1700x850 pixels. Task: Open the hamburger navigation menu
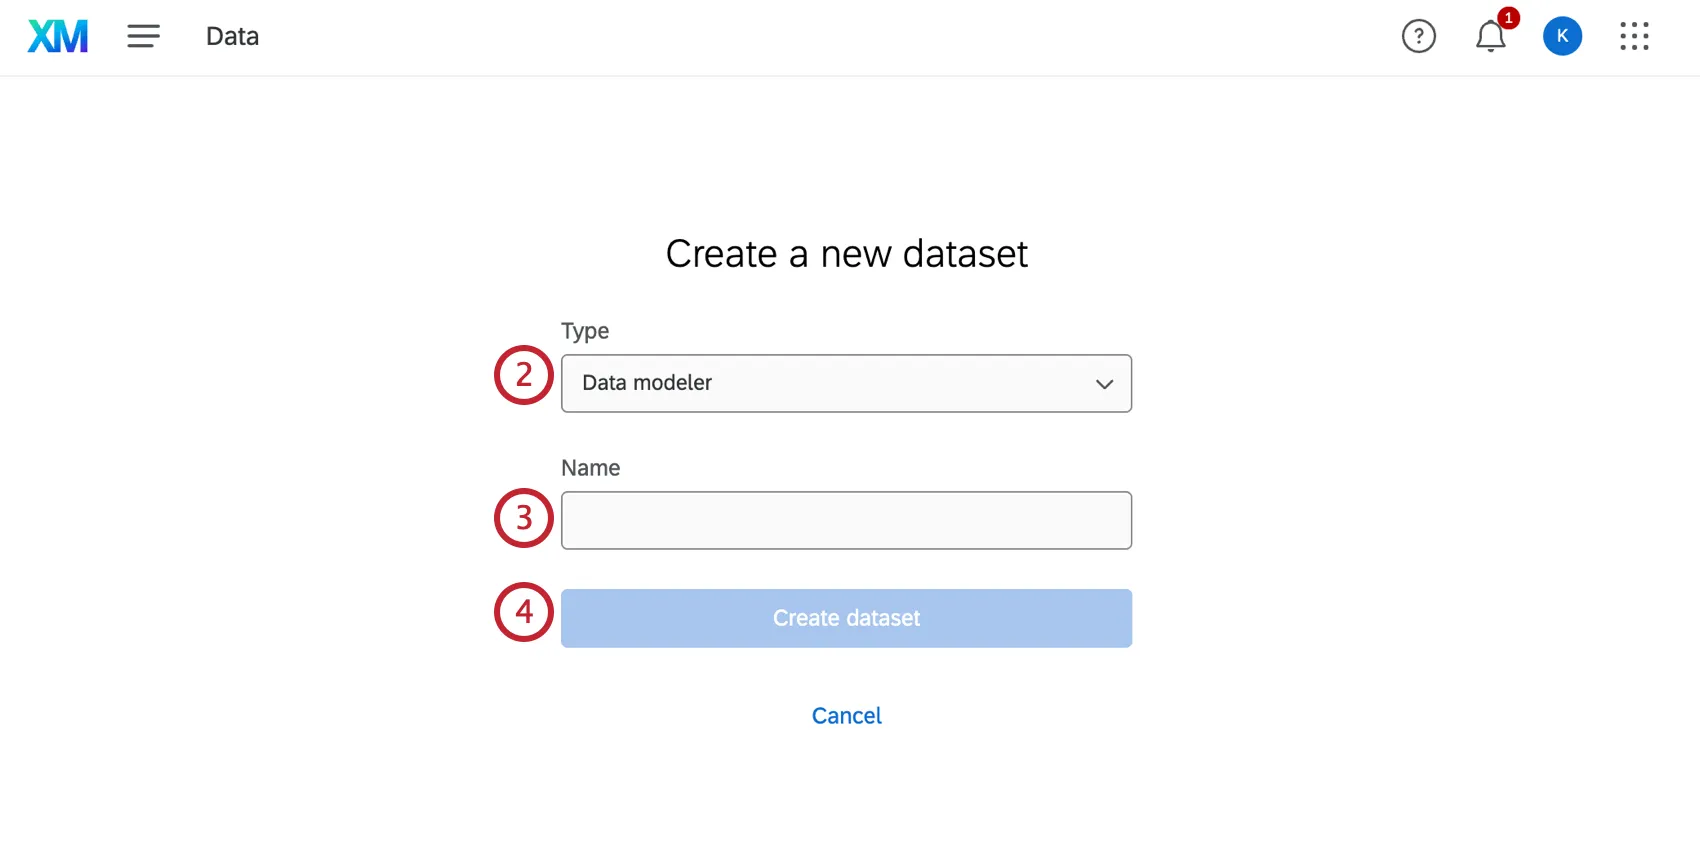tap(143, 37)
